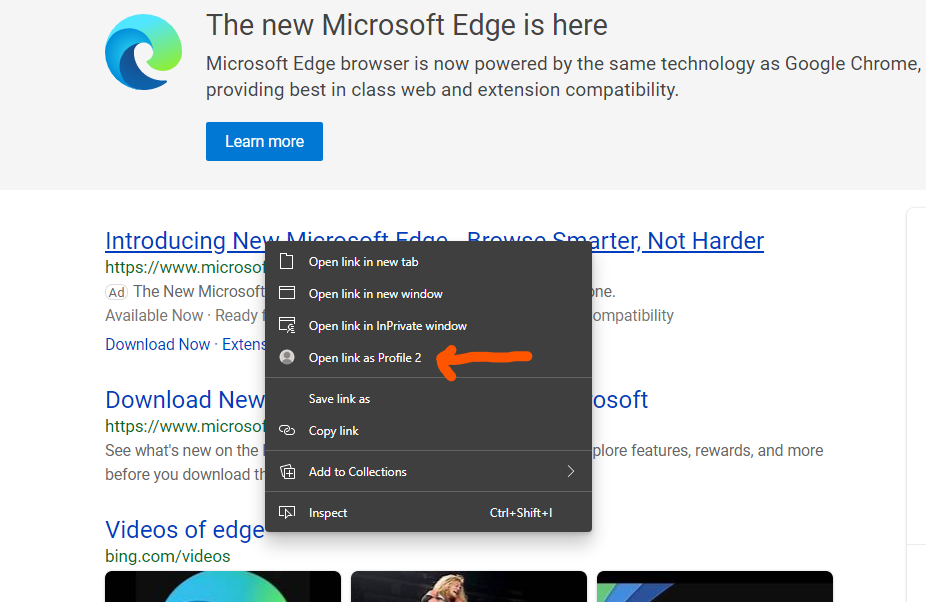Click the Ctrl+Shift+I shortcut text
This screenshot has width=926, height=602.
521,513
